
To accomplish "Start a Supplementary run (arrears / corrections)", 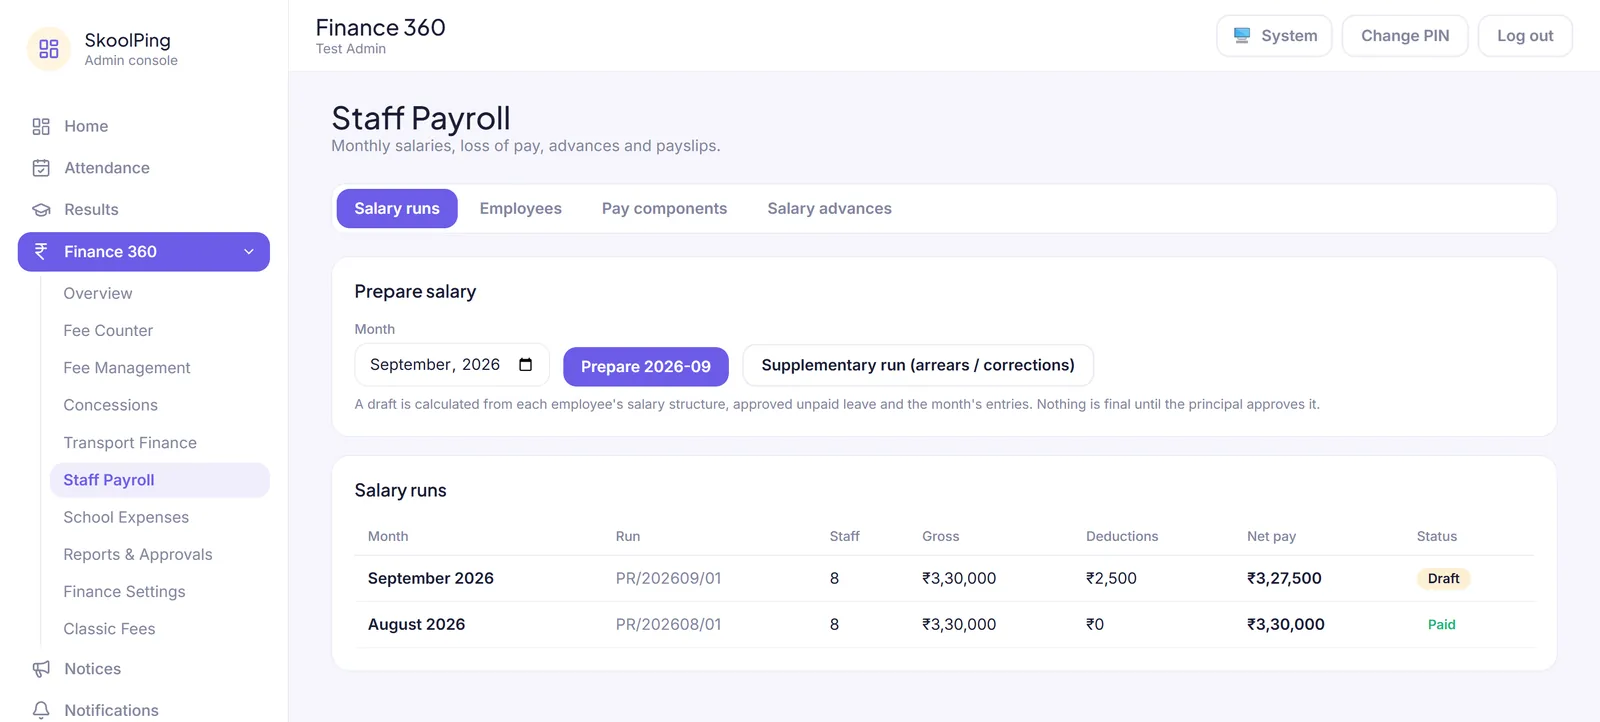I will 918,365.
